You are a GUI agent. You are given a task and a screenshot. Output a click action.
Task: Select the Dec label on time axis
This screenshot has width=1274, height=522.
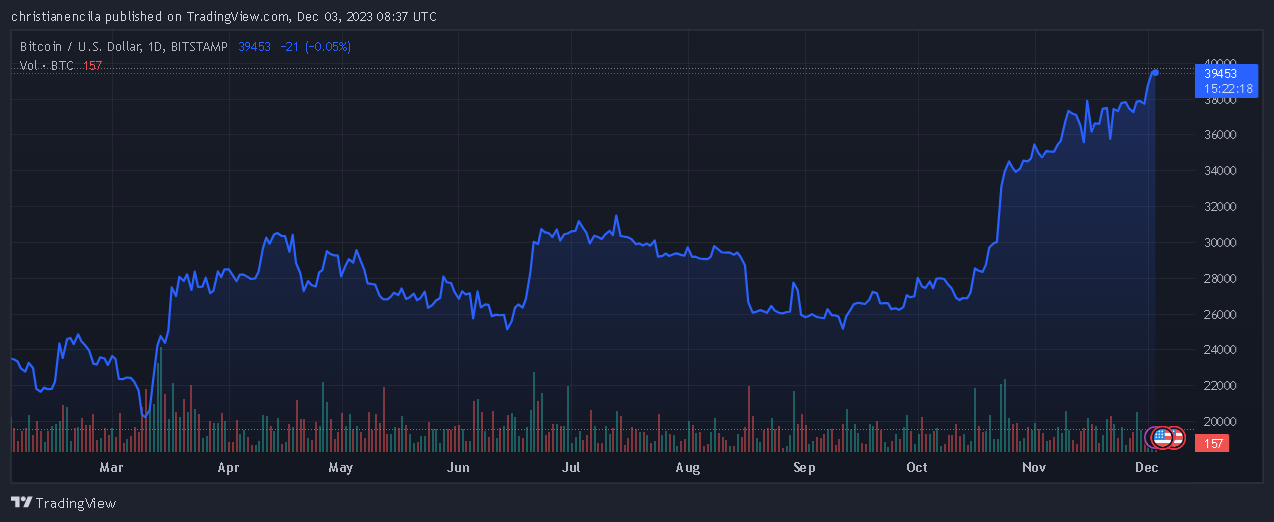pyautogui.click(x=1147, y=467)
